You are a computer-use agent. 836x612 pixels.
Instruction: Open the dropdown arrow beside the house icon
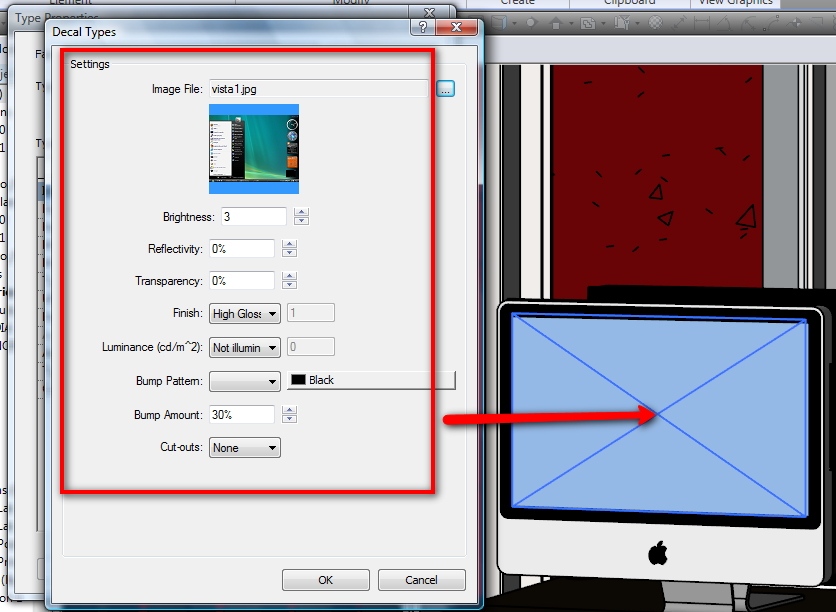(x=572, y=23)
